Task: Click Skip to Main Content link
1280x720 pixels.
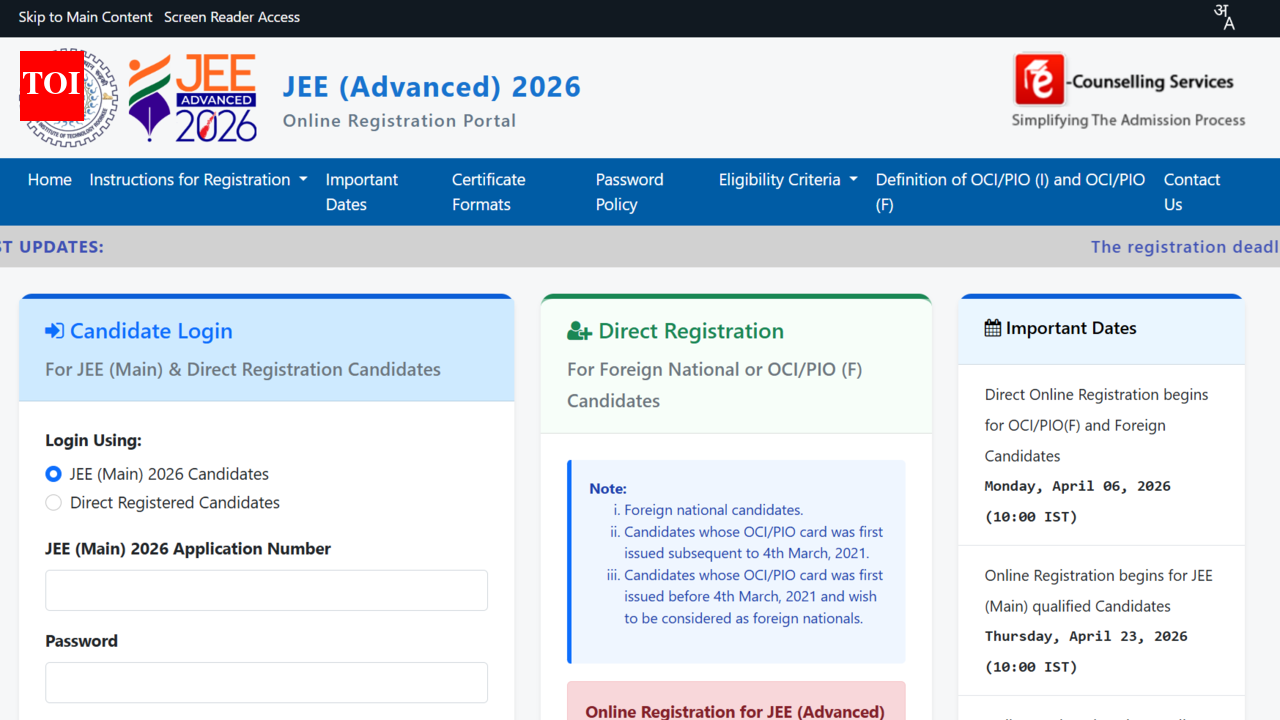Action: [86, 17]
